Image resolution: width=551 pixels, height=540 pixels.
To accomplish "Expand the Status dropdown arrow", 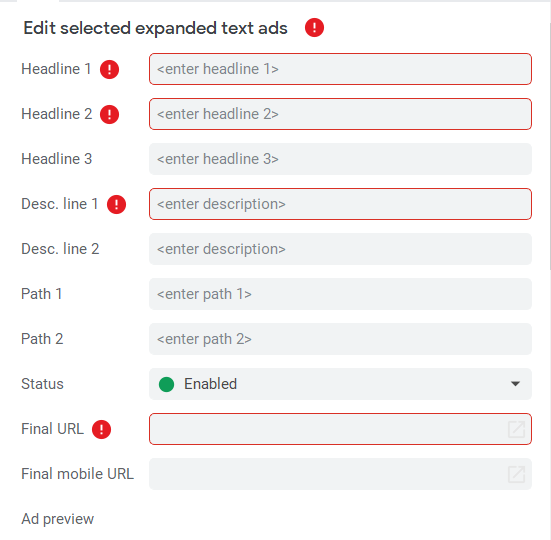I will [x=515, y=384].
